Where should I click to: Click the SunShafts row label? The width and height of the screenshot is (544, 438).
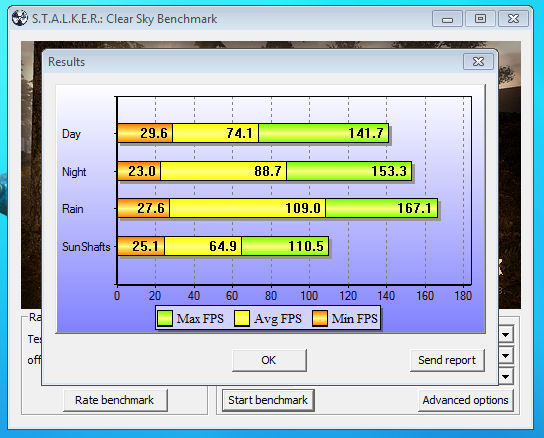pyautogui.click(x=86, y=247)
